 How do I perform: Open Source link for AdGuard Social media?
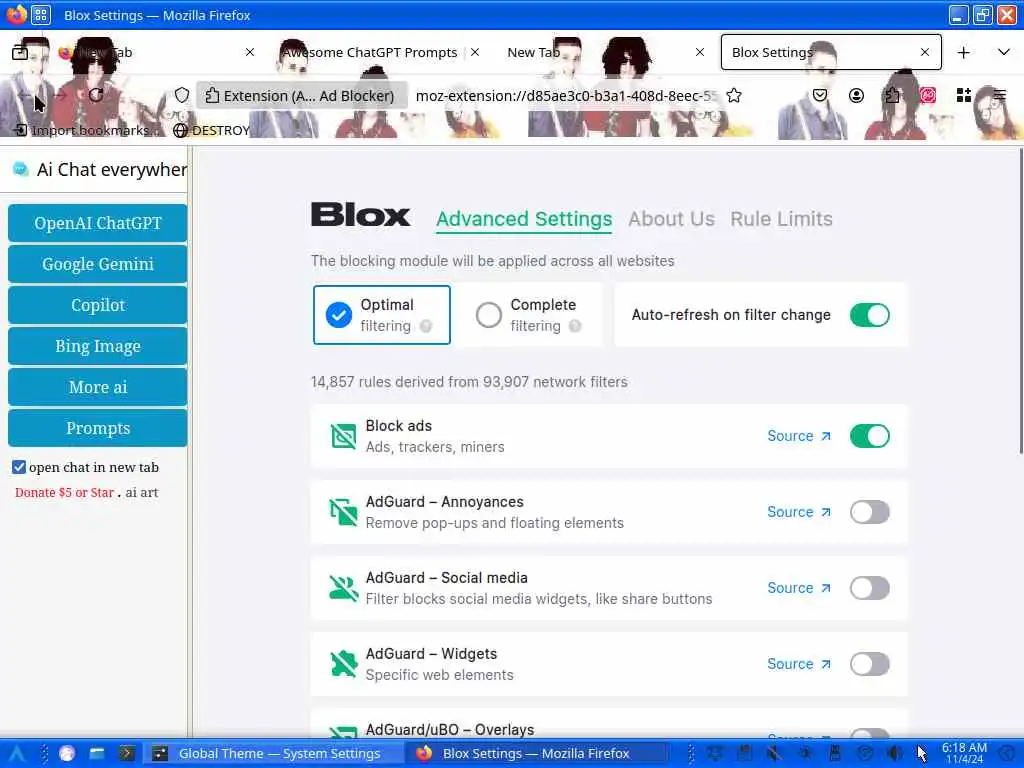pyautogui.click(x=799, y=588)
